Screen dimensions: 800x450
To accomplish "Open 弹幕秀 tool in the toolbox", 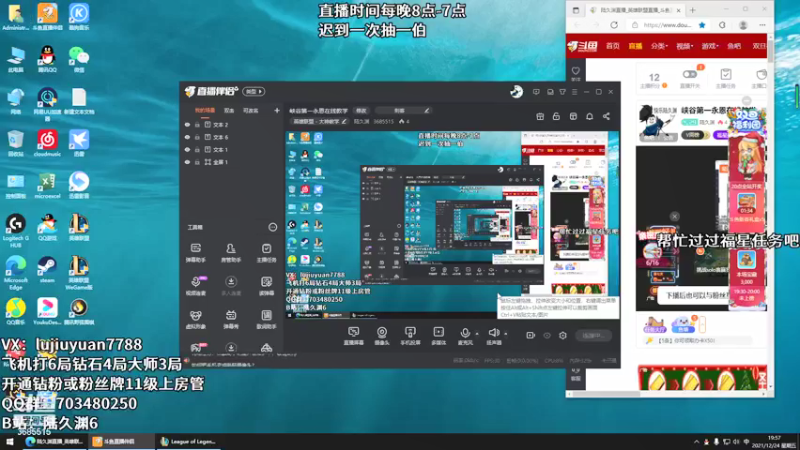I will pyautogui.click(x=231, y=319).
